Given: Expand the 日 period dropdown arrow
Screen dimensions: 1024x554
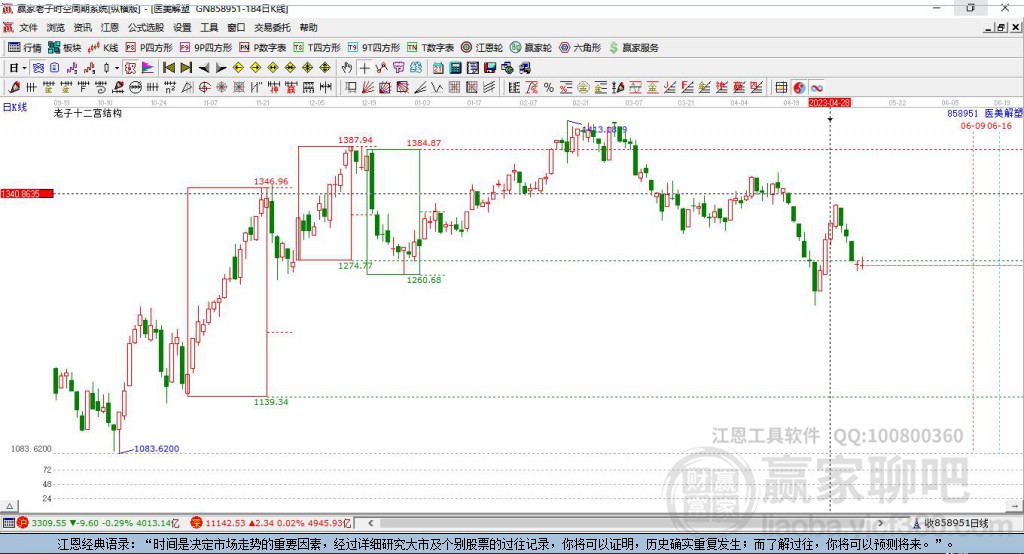Looking at the screenshot, I should (24, 67).
